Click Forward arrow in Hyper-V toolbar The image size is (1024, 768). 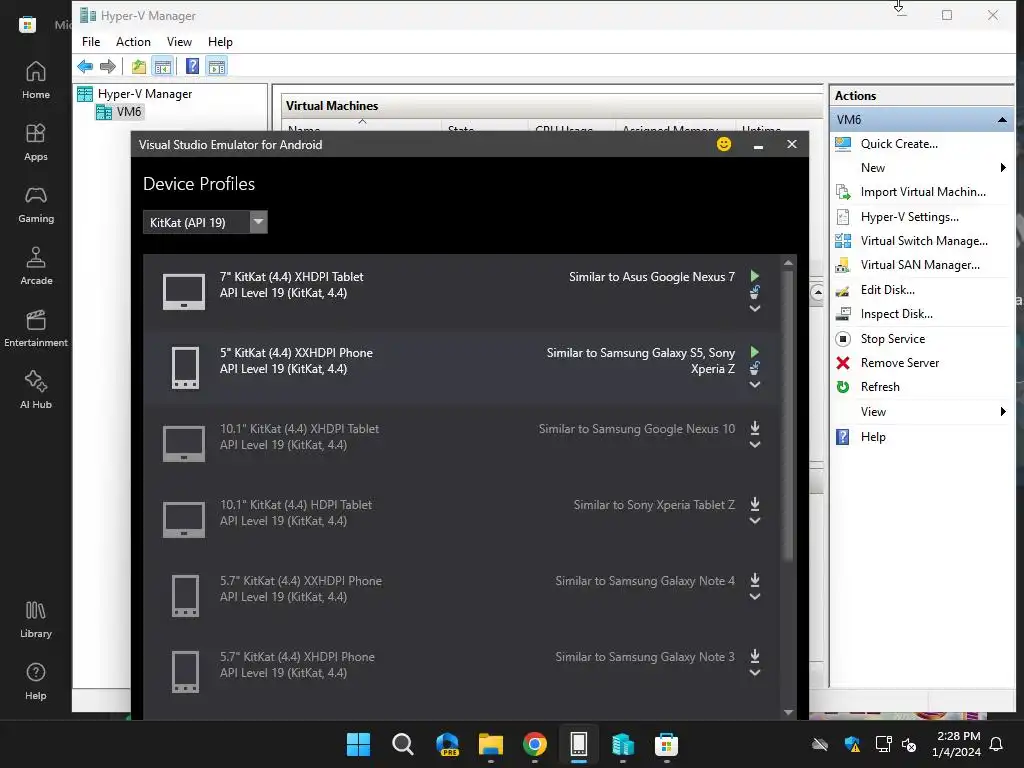click(x=108, y=66)
